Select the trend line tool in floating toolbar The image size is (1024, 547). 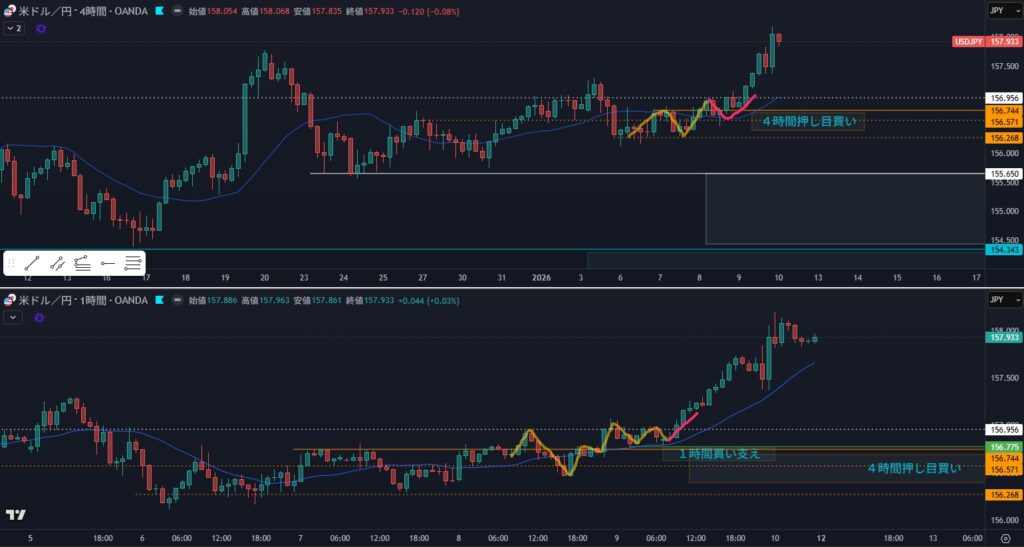[x=32, y=264]
